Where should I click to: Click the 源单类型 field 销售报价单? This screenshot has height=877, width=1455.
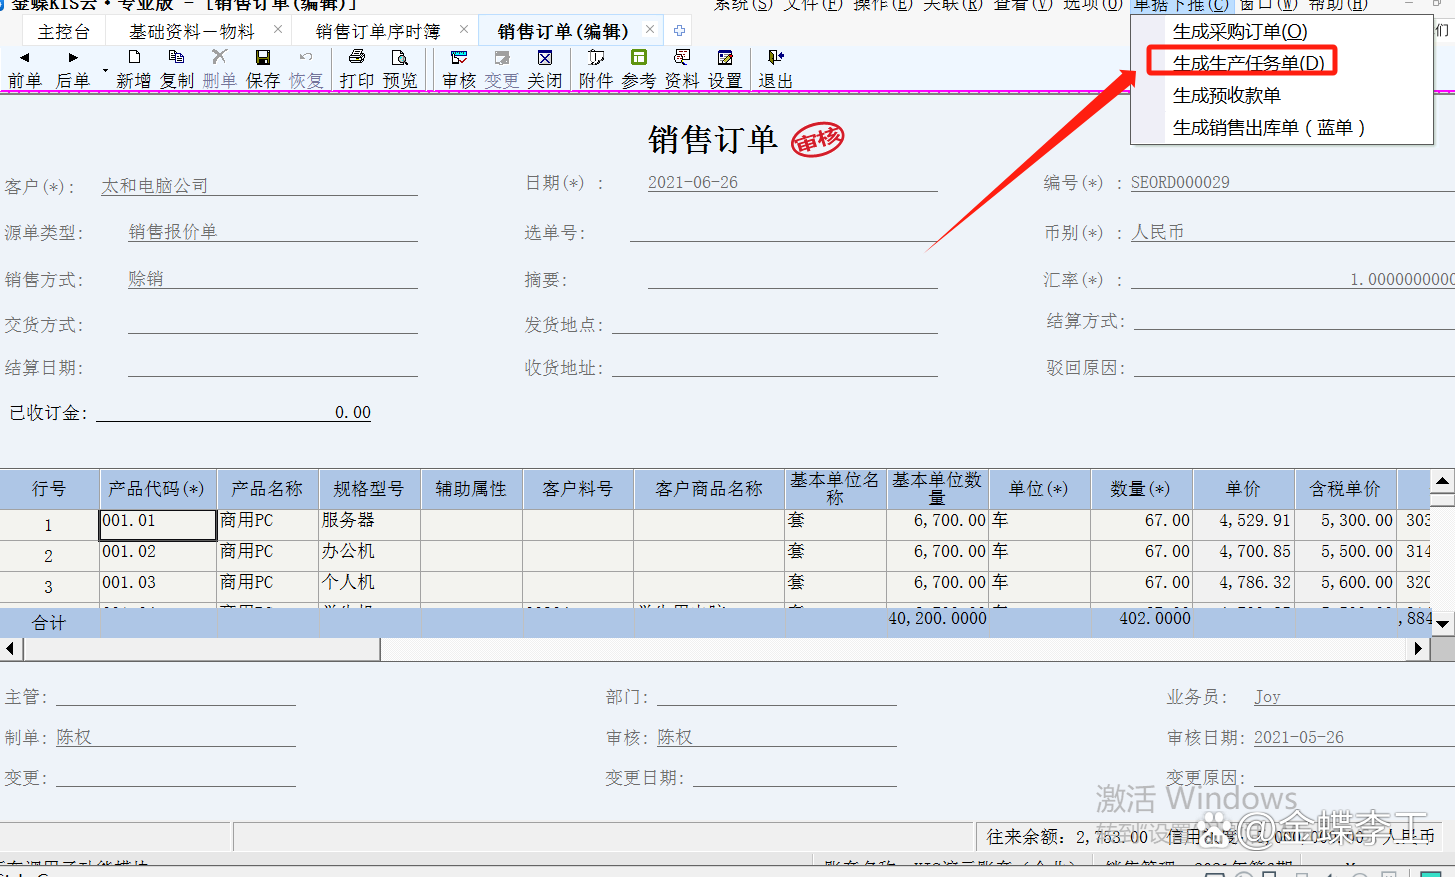click(273, 232)
